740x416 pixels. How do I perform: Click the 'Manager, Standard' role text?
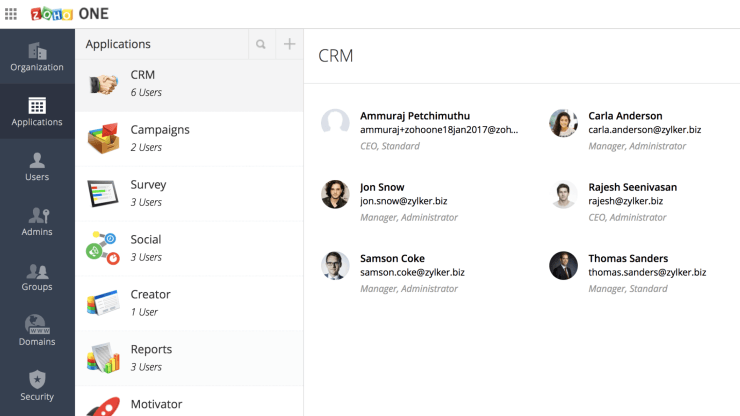(628, 289)
